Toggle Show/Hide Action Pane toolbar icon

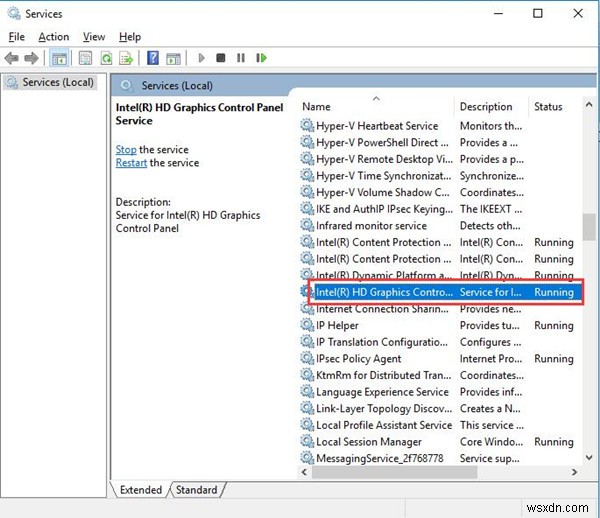pyautogui.click(x=173, y=59)
